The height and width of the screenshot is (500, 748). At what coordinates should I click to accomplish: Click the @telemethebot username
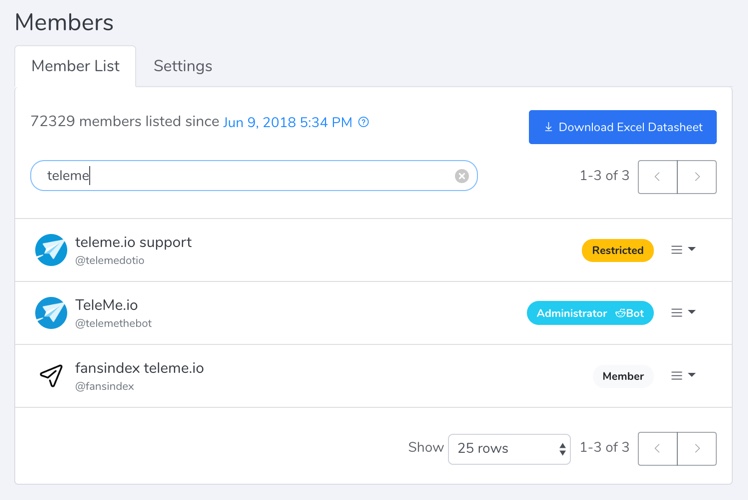(114, 323)
